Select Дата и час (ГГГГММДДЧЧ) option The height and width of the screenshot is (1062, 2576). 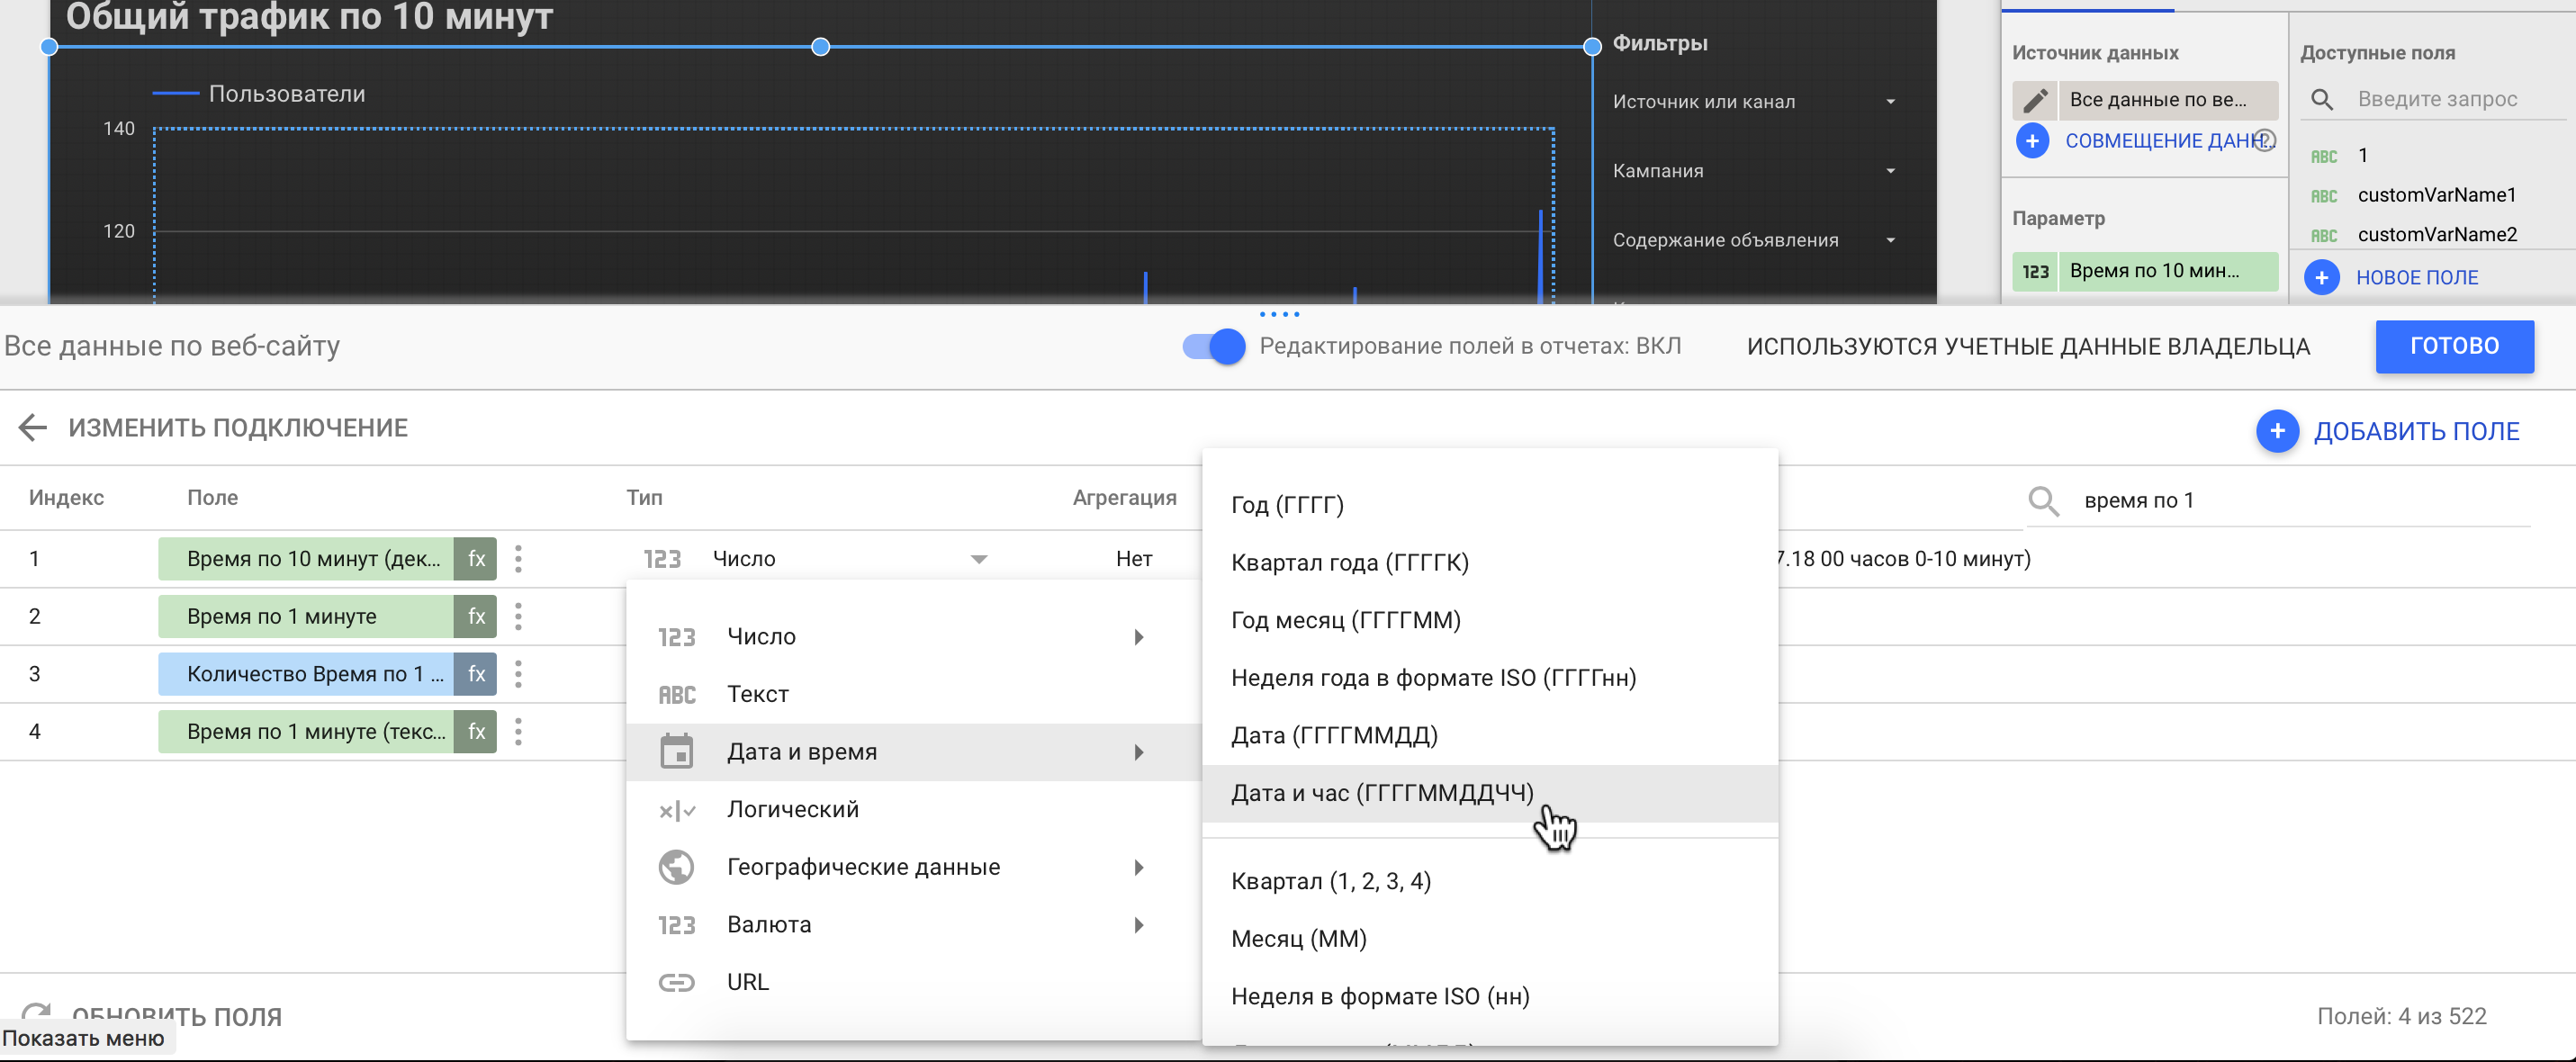coord(1382,793)
